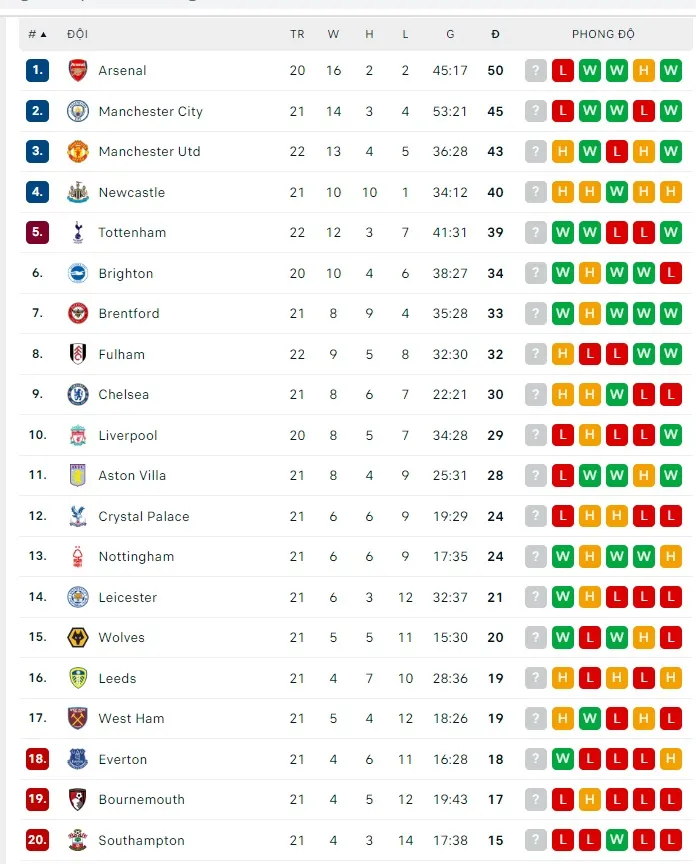This screenshot has width=696, height=864.
Task: Click the Wolves club crest icon
Action: pos(78,638)
